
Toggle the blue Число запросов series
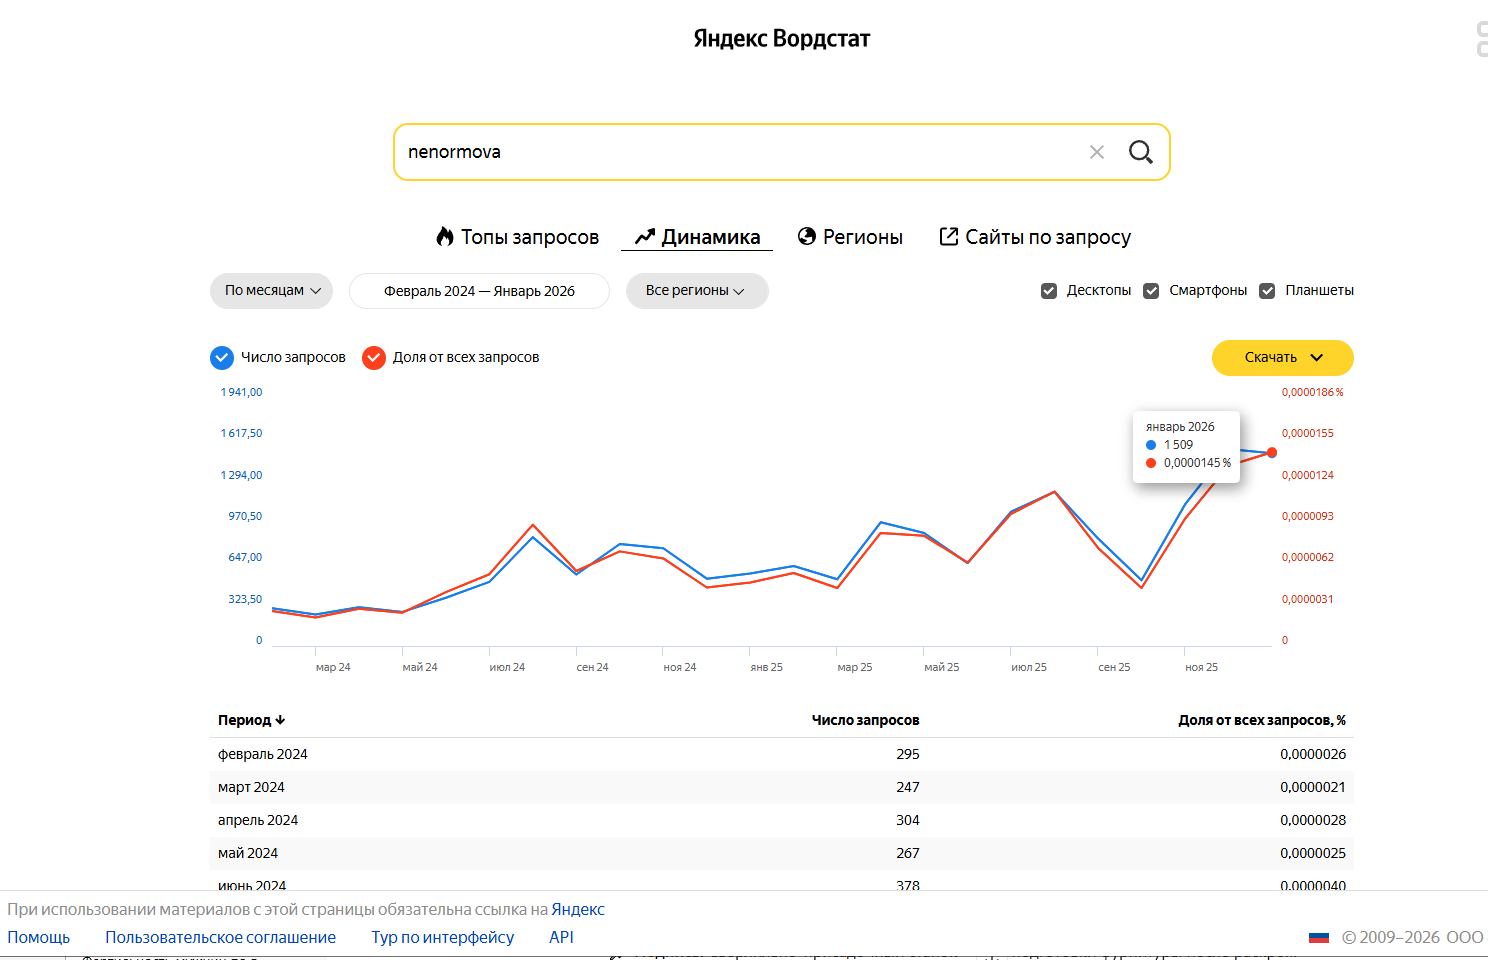(x=222, y=358)
